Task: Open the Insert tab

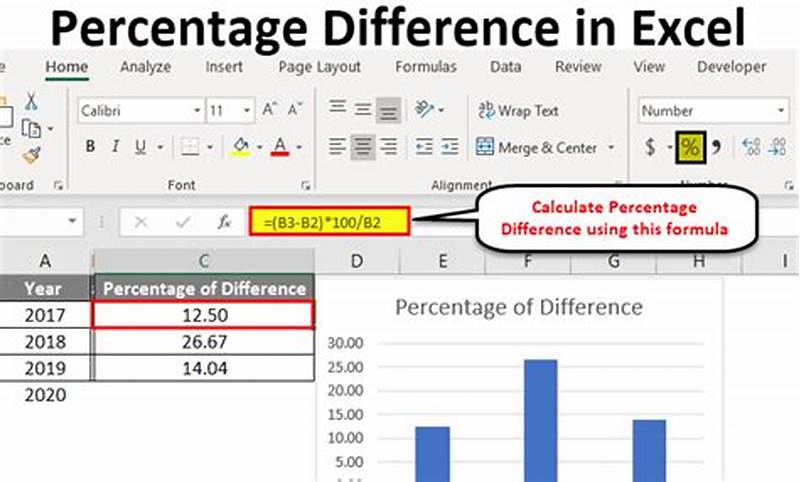Action: (224, 66)
